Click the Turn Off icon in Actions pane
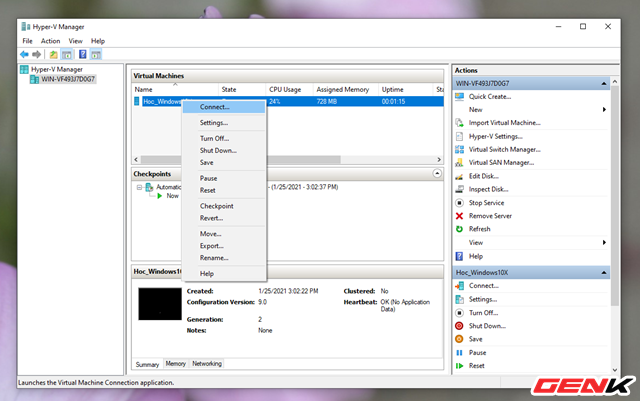Viewport: 640px width, 401px height. tap(460, 313)
